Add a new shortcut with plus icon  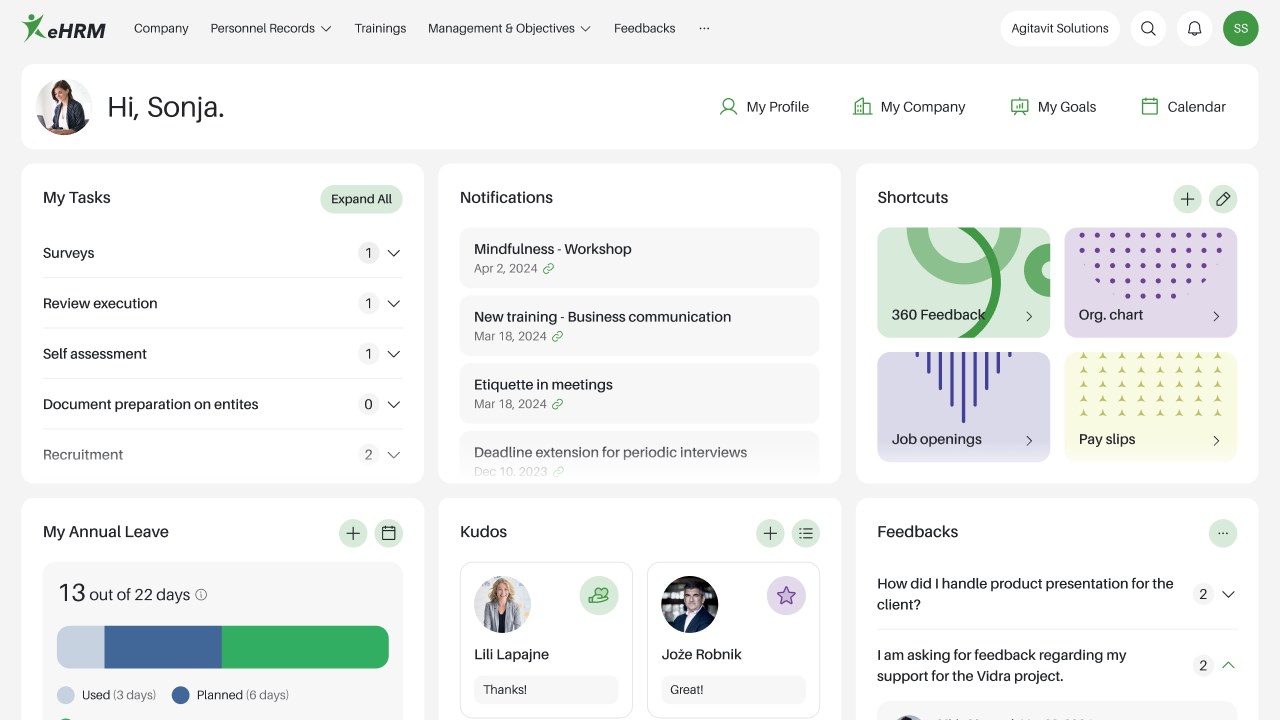point(1187,199)
